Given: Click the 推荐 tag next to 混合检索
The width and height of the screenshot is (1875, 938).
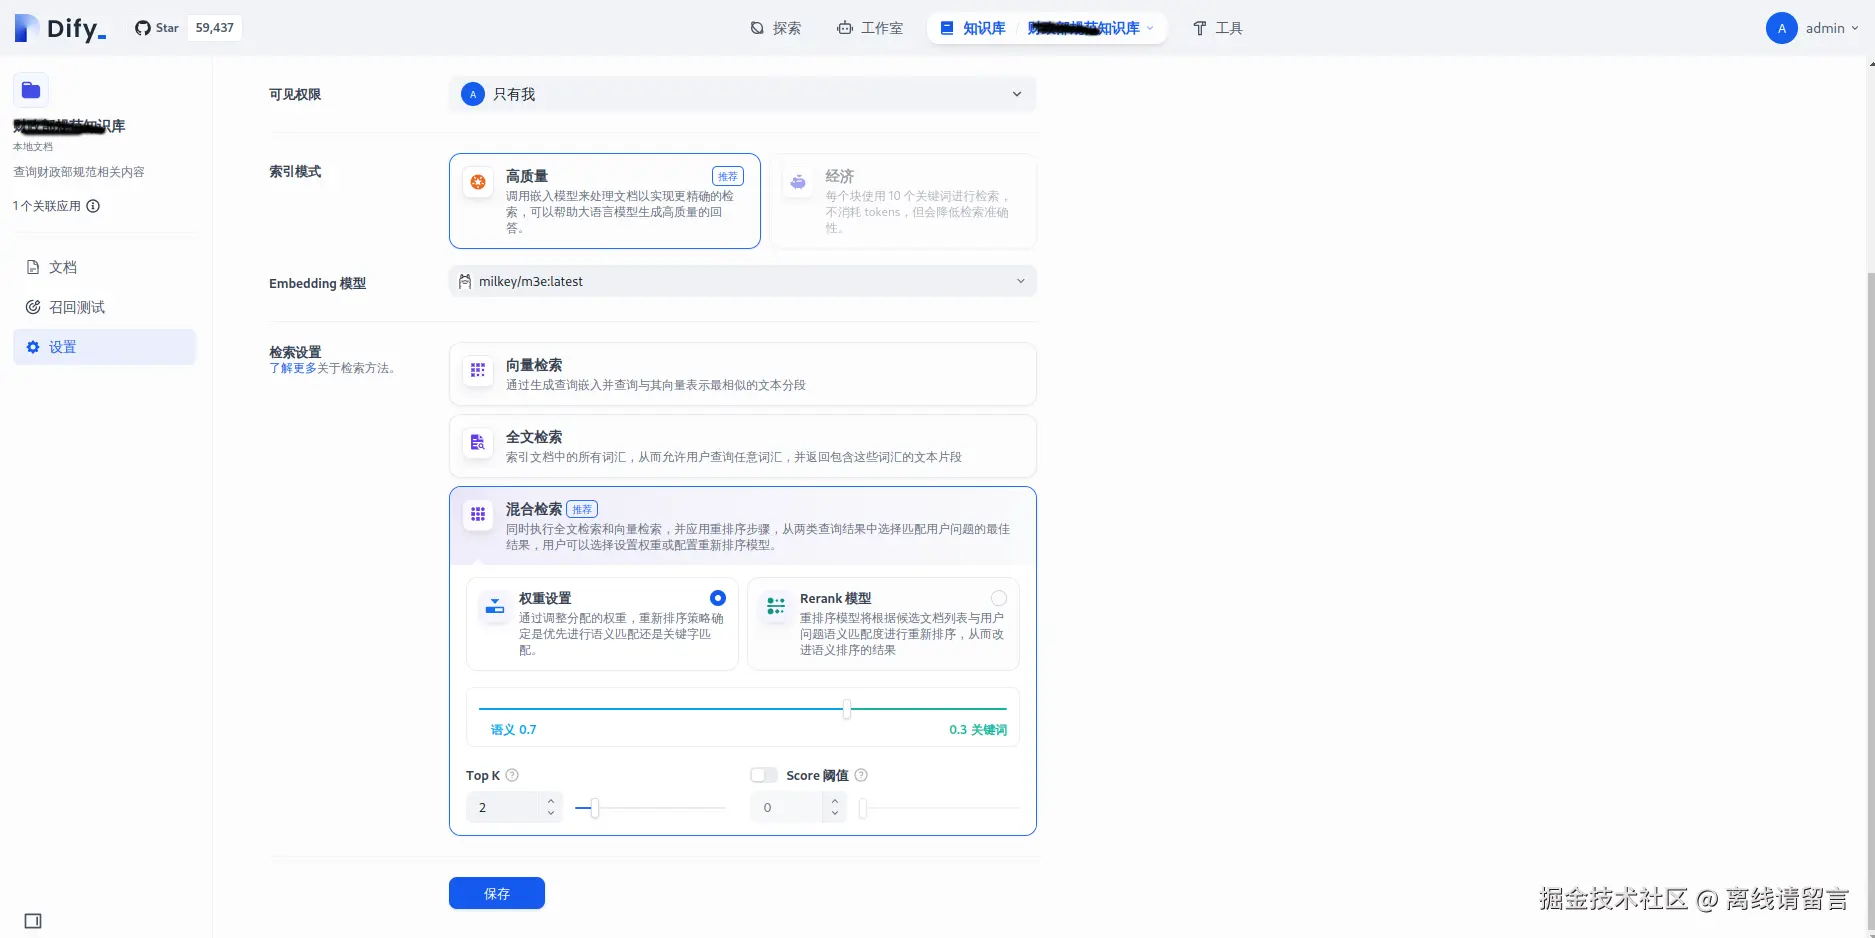Looking at the screenshot, I should [x=582, y=509].
